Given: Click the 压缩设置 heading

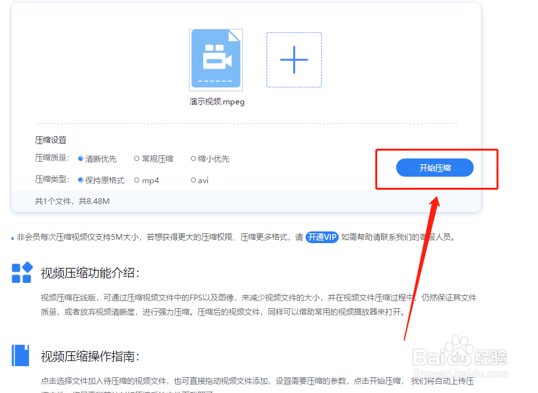Looking at the screenshot, I should [50, 140].
